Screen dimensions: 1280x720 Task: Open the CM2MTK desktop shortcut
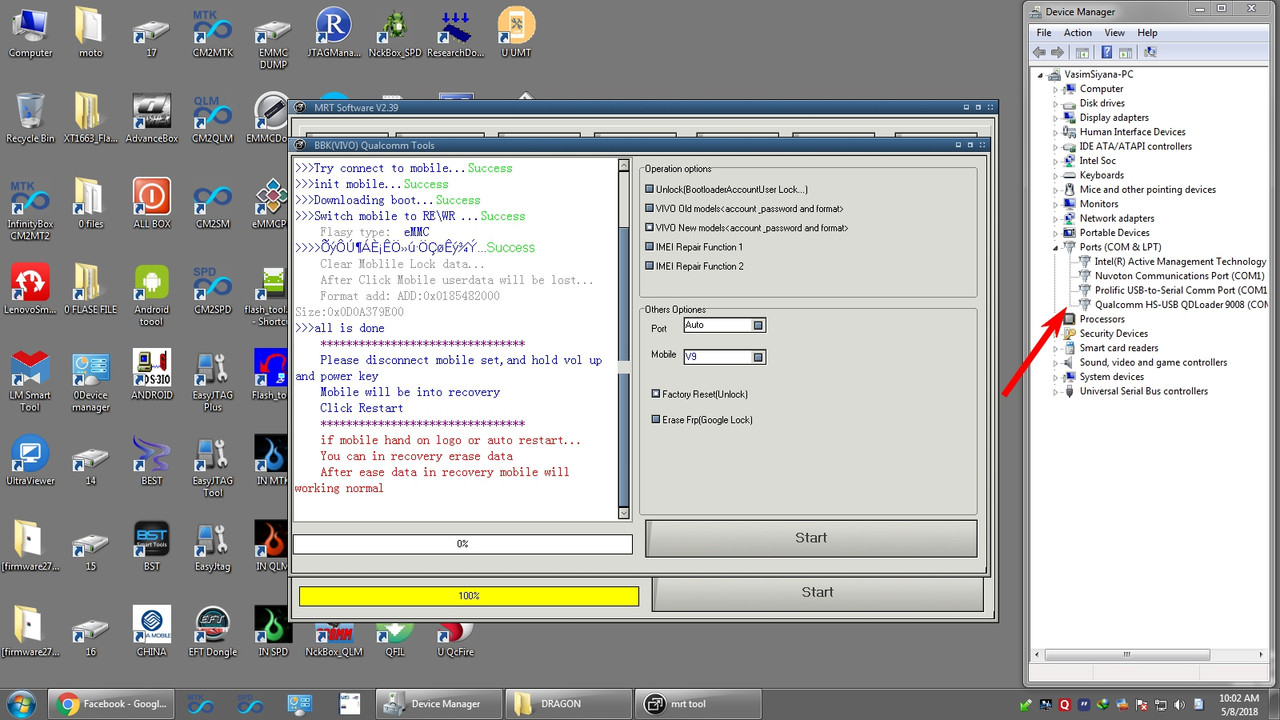[212, 33]
